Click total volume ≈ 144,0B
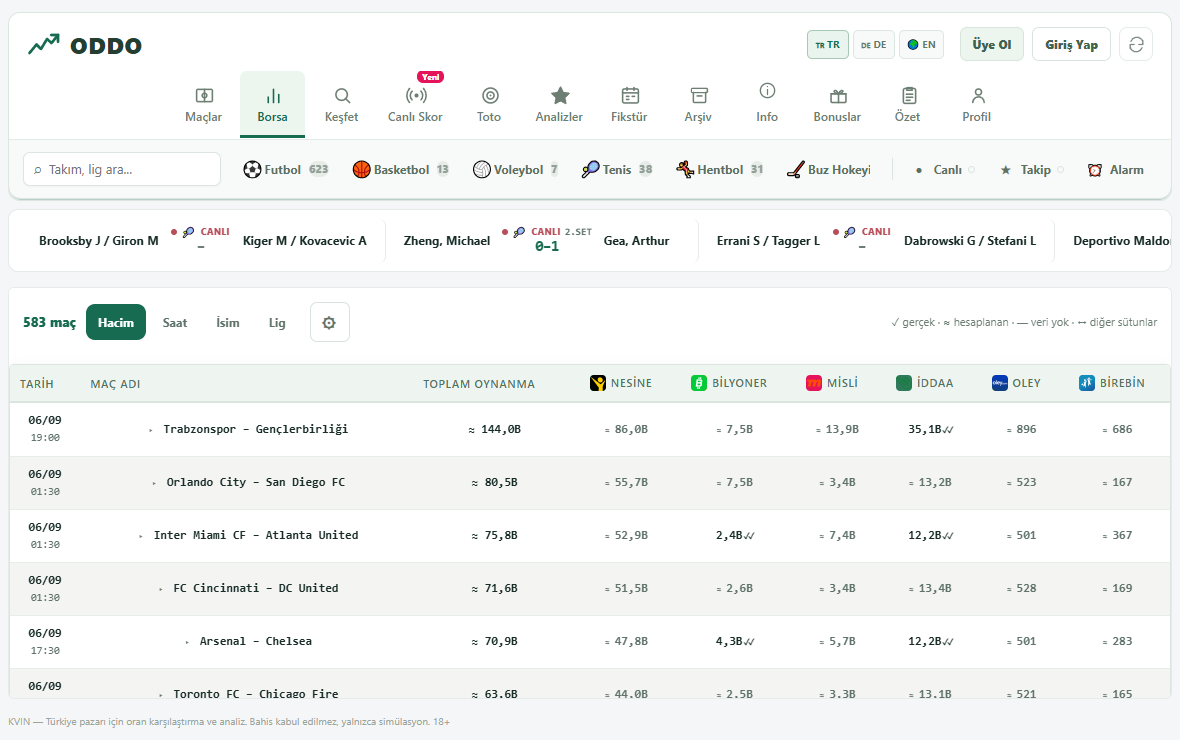 [494, 429]
